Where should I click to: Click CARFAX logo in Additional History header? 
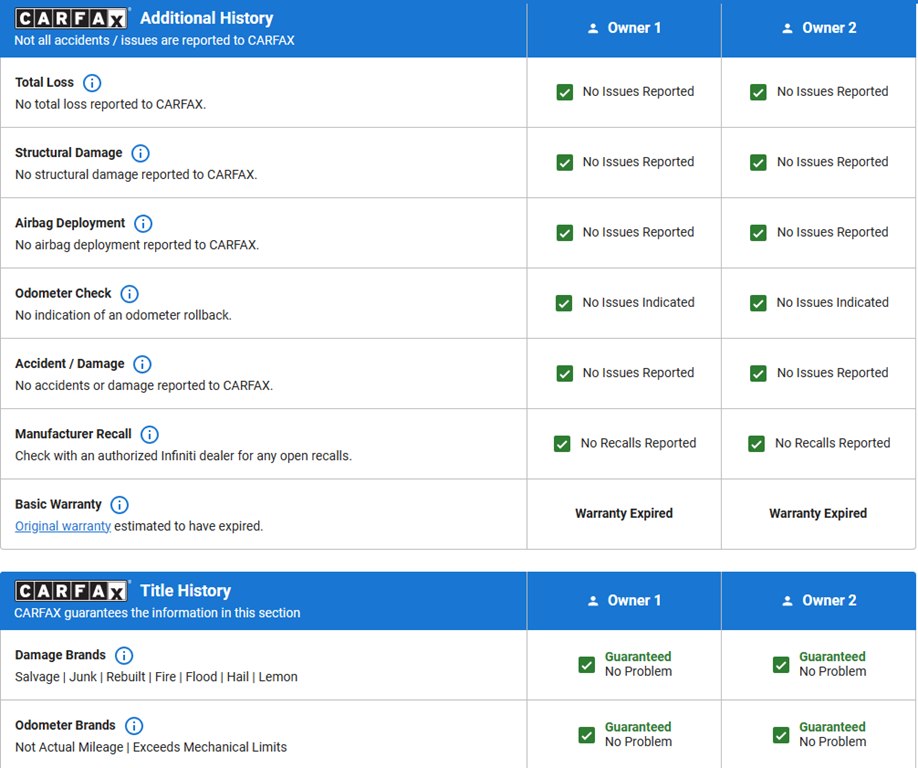[x=71, y=18]
